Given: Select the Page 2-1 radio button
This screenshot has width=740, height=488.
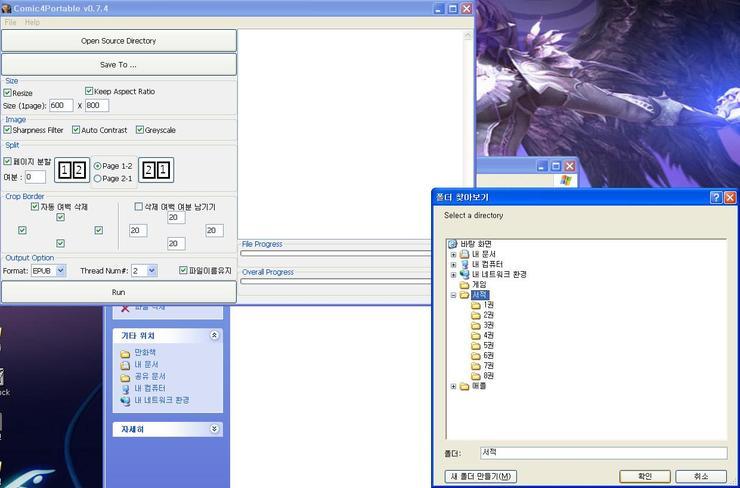Looking at the screenshot, I should [x=97, y=178].
